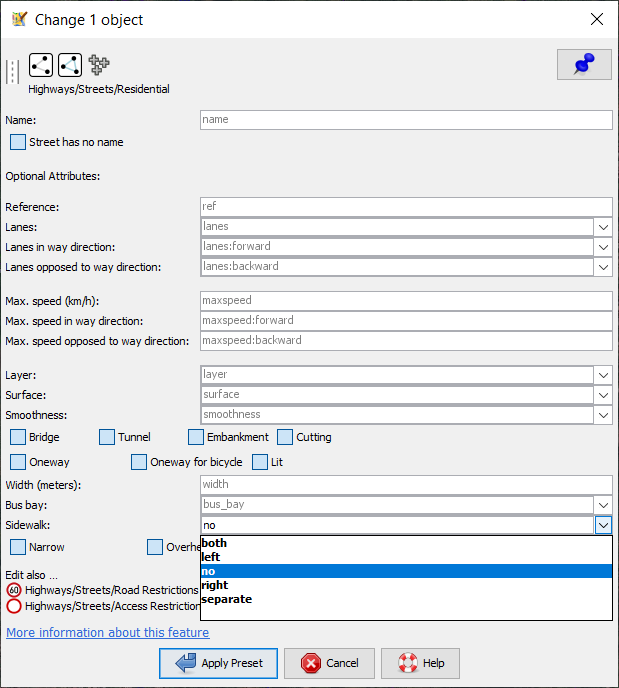Screen dimensions: 619x688
Task: Open More information about this feature link
Action: point(107,632)
